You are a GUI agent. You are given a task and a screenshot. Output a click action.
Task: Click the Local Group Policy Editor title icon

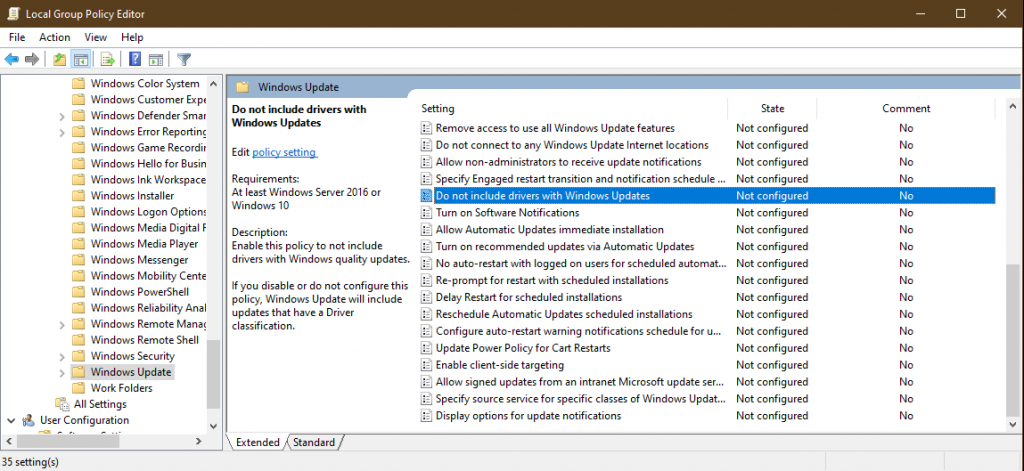pos(13,14)
